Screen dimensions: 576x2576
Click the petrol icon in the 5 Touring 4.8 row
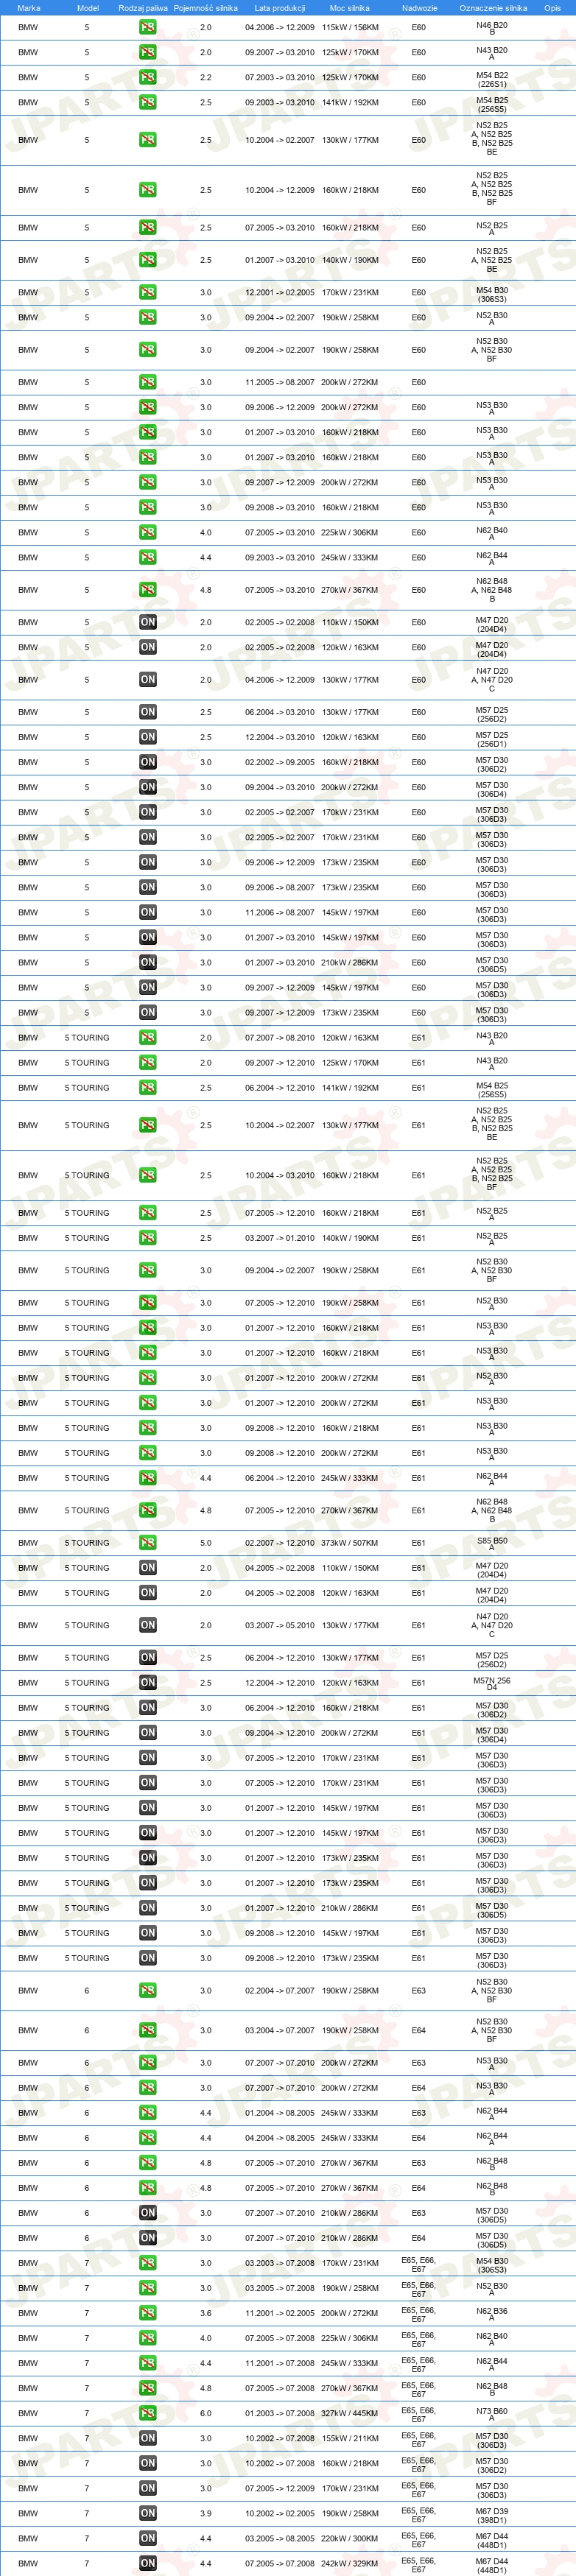148,1510
